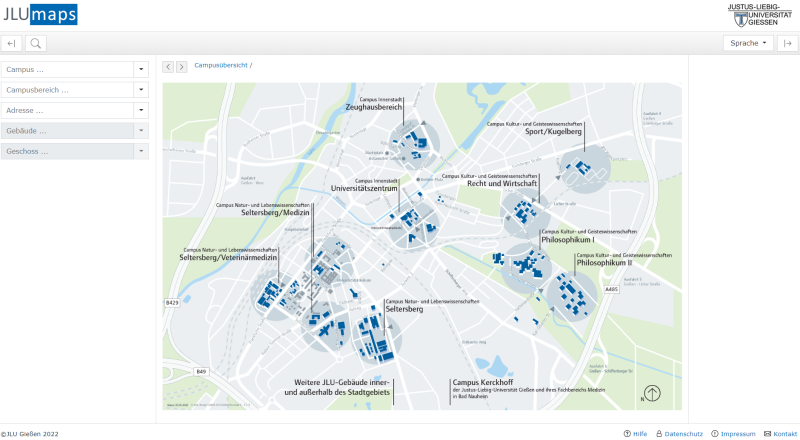Image resolution: width=800 pixels, height=440 pixels.
Task: Open the Kontakt footer link
Action: [x=781, y=434]
